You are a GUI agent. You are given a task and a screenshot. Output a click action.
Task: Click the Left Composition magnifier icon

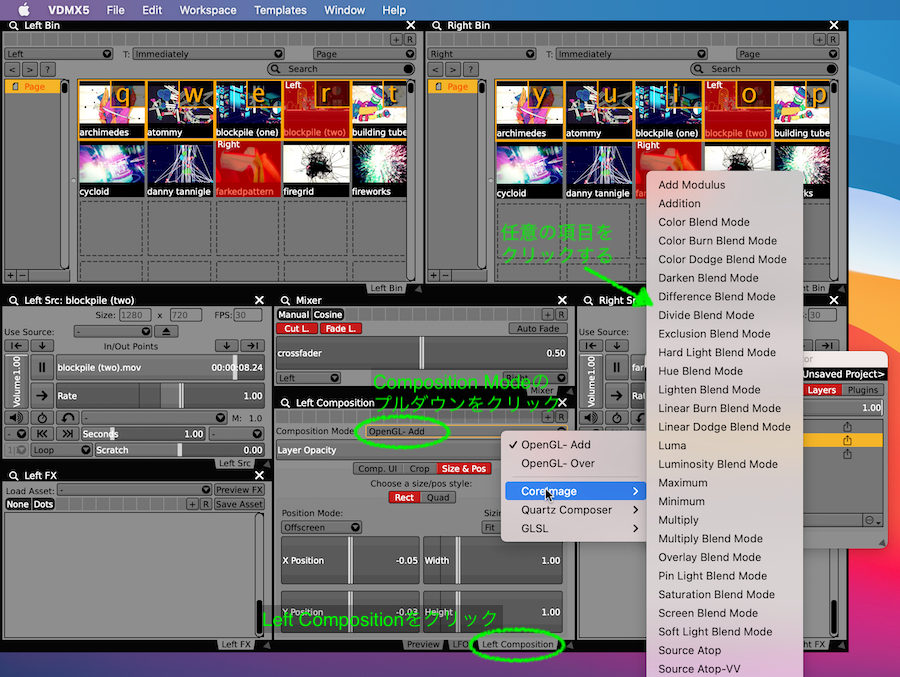click(285, 403)
